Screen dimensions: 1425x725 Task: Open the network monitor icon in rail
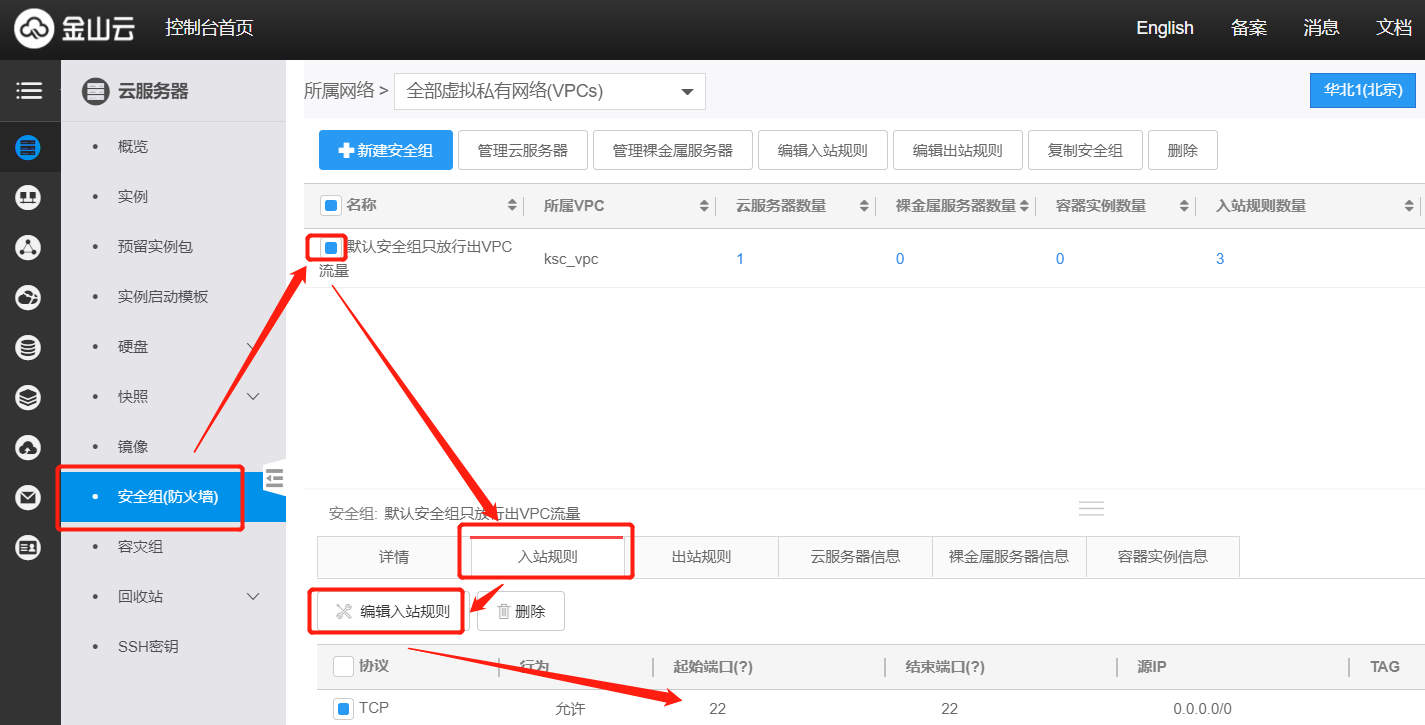point(29,197)
